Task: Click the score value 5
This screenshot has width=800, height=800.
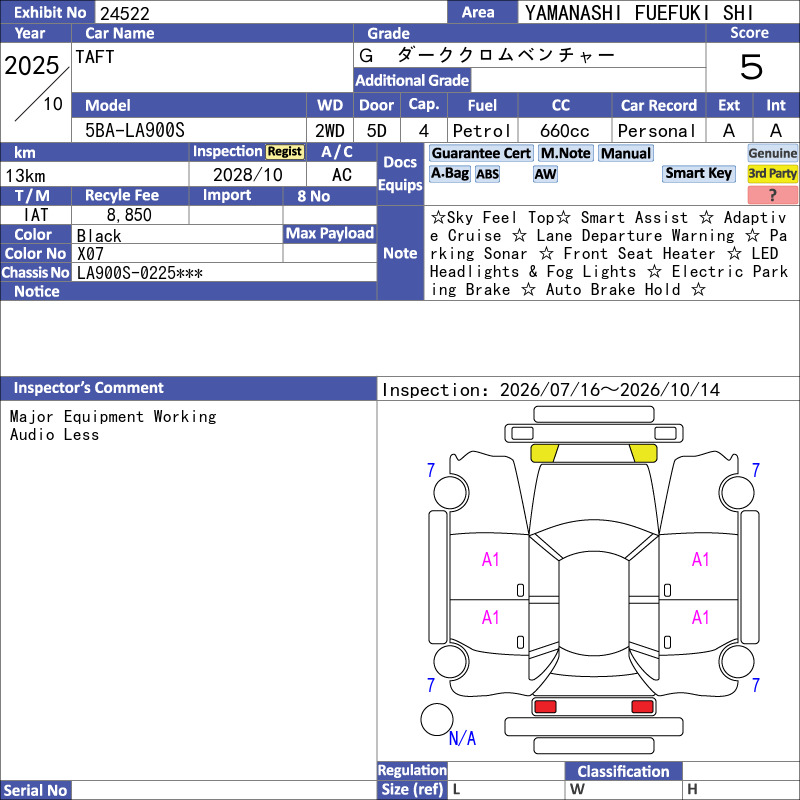Action: 752,67
